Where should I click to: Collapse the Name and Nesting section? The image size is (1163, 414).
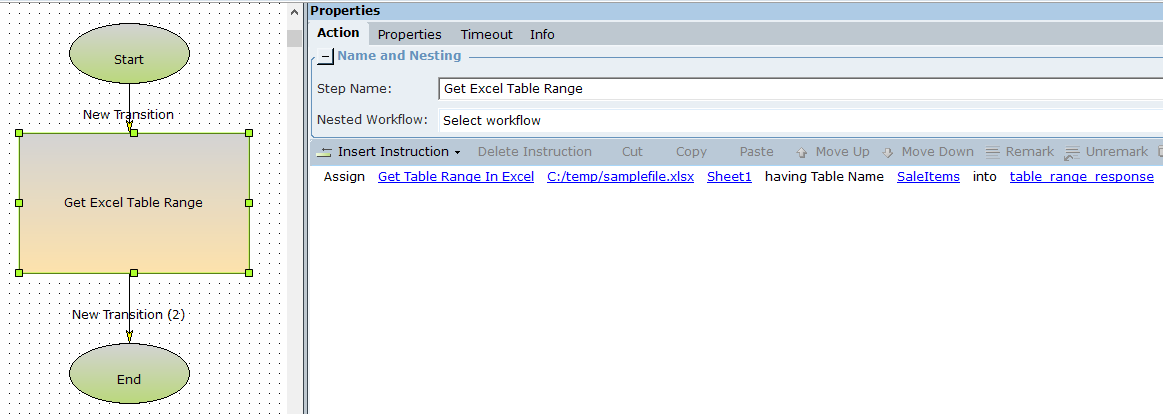pos(326,57)
